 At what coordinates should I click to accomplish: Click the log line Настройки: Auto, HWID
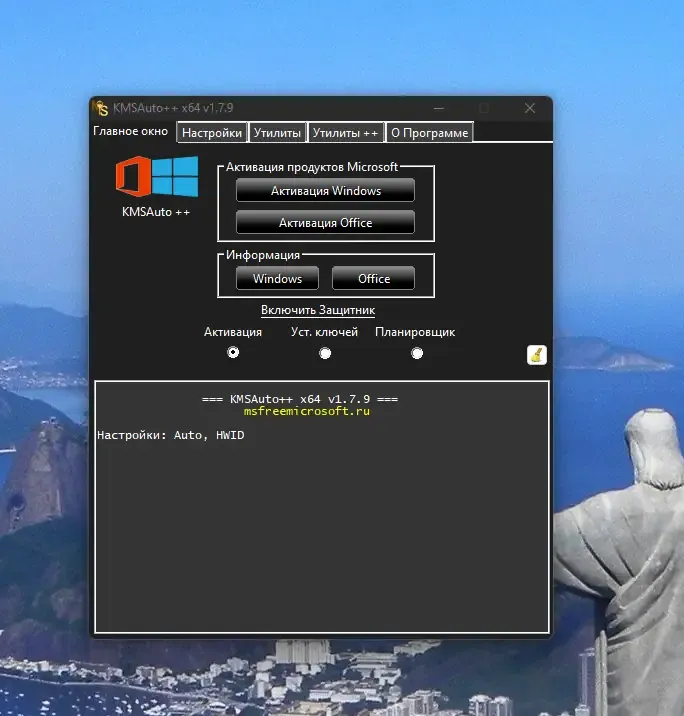pos(171,435)
